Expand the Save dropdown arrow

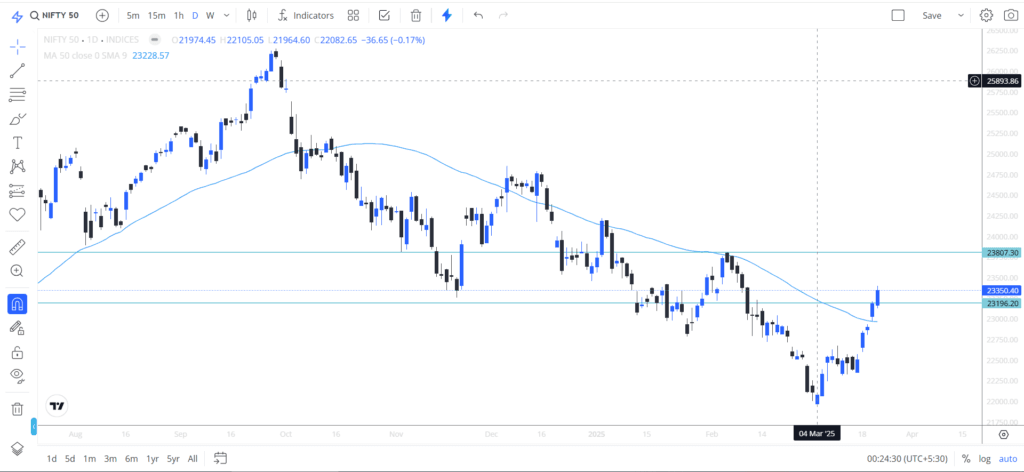pyautogui.click(x=961, y=15)
